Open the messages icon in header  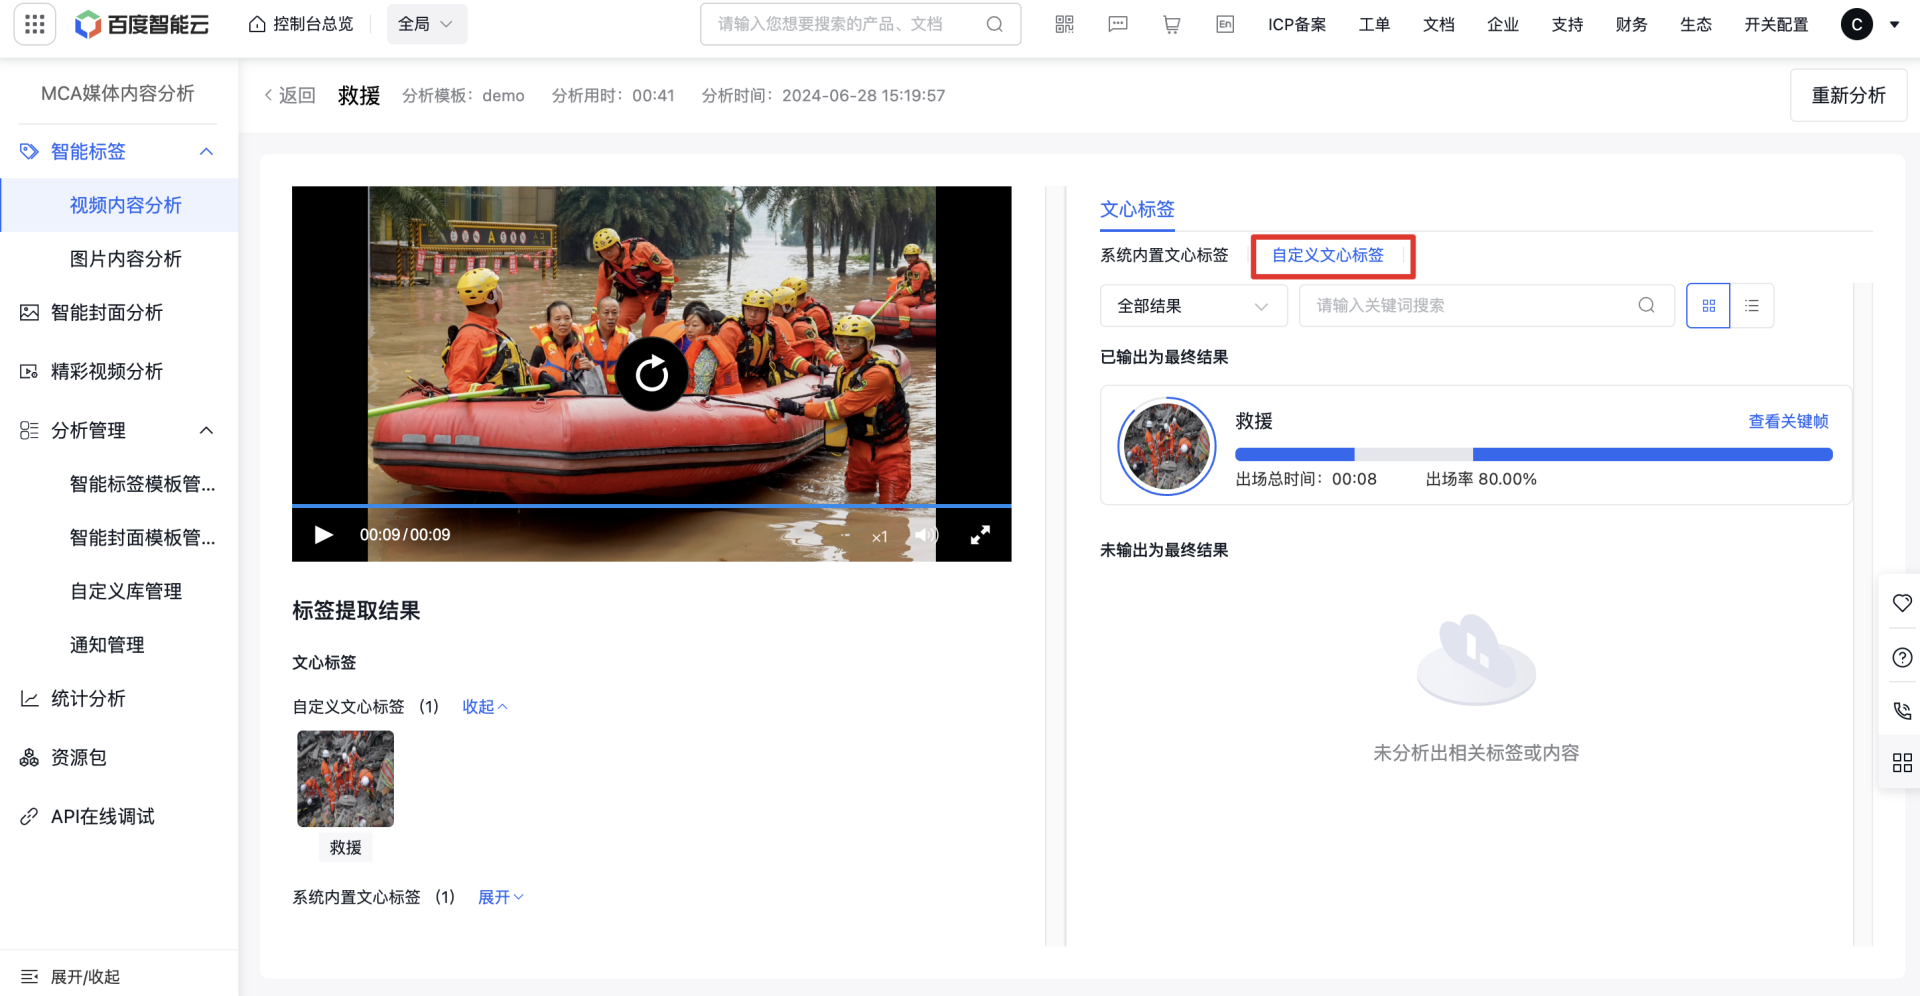point(1118,24)
